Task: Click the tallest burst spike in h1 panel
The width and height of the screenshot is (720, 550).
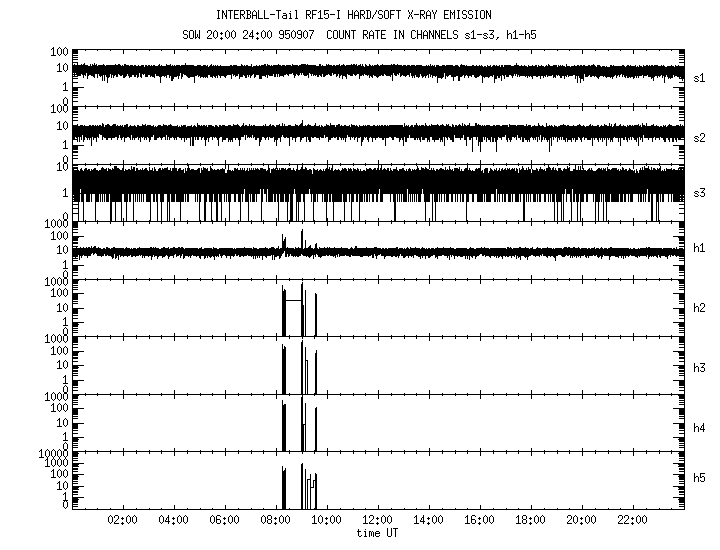Action: coord(302,235)
